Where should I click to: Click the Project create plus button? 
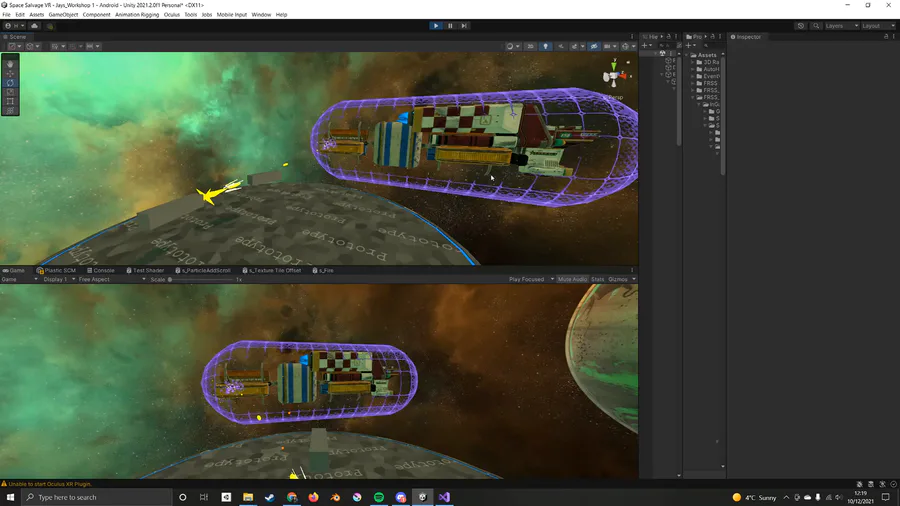(x=690, y=45)
